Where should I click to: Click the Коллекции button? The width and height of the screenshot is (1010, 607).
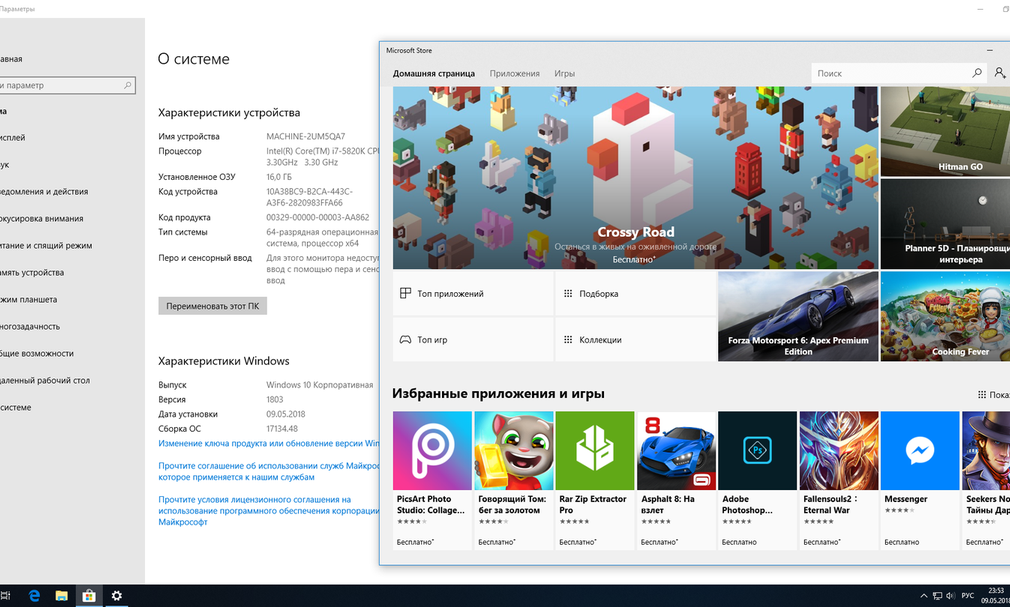636,339
